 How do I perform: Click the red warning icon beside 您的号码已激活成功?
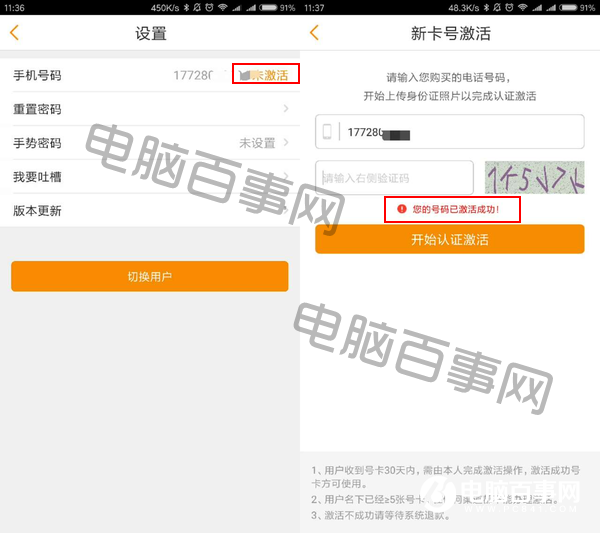(x=402, y=209)
